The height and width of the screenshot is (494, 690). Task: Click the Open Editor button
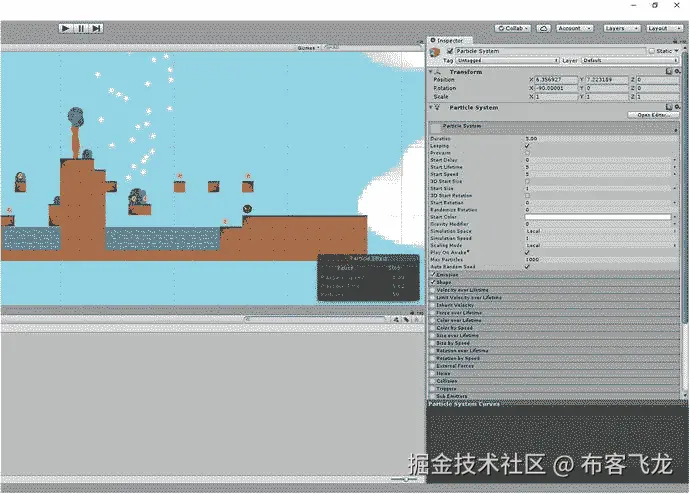[653, 115]
